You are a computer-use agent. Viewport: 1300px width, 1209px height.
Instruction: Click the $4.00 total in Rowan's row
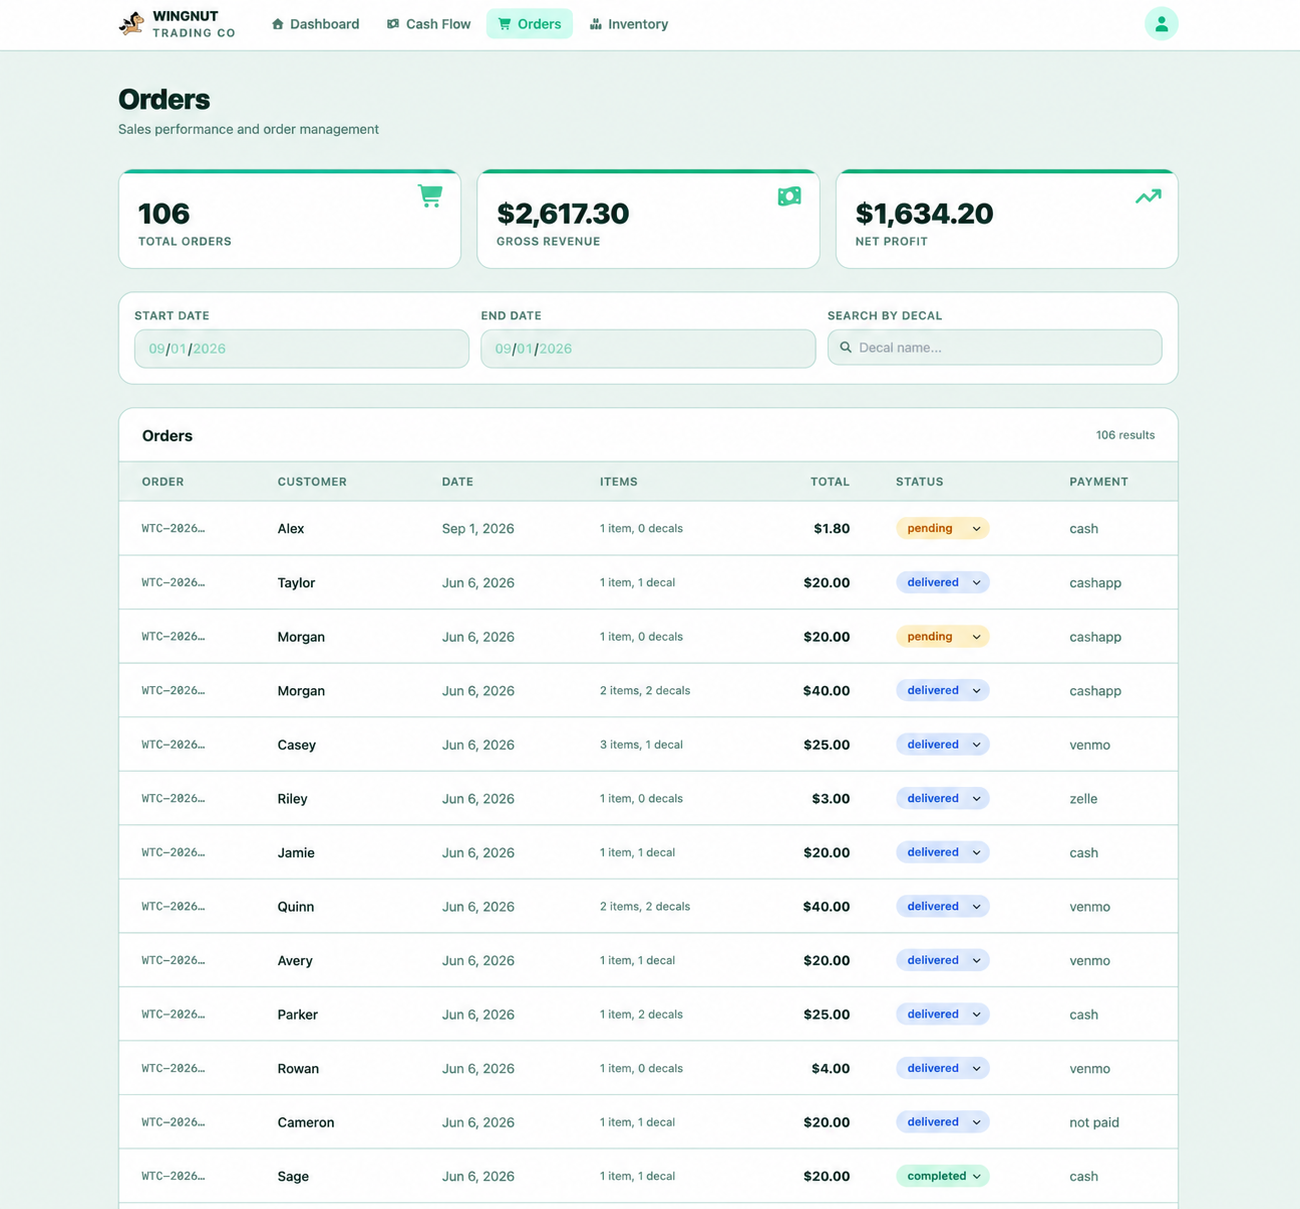(831, 1069)
